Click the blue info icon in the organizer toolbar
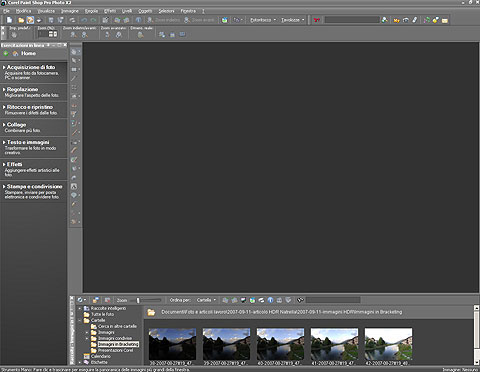Viewport: 480px width, 372px height. pyautogui.click(x=270, y=300)
